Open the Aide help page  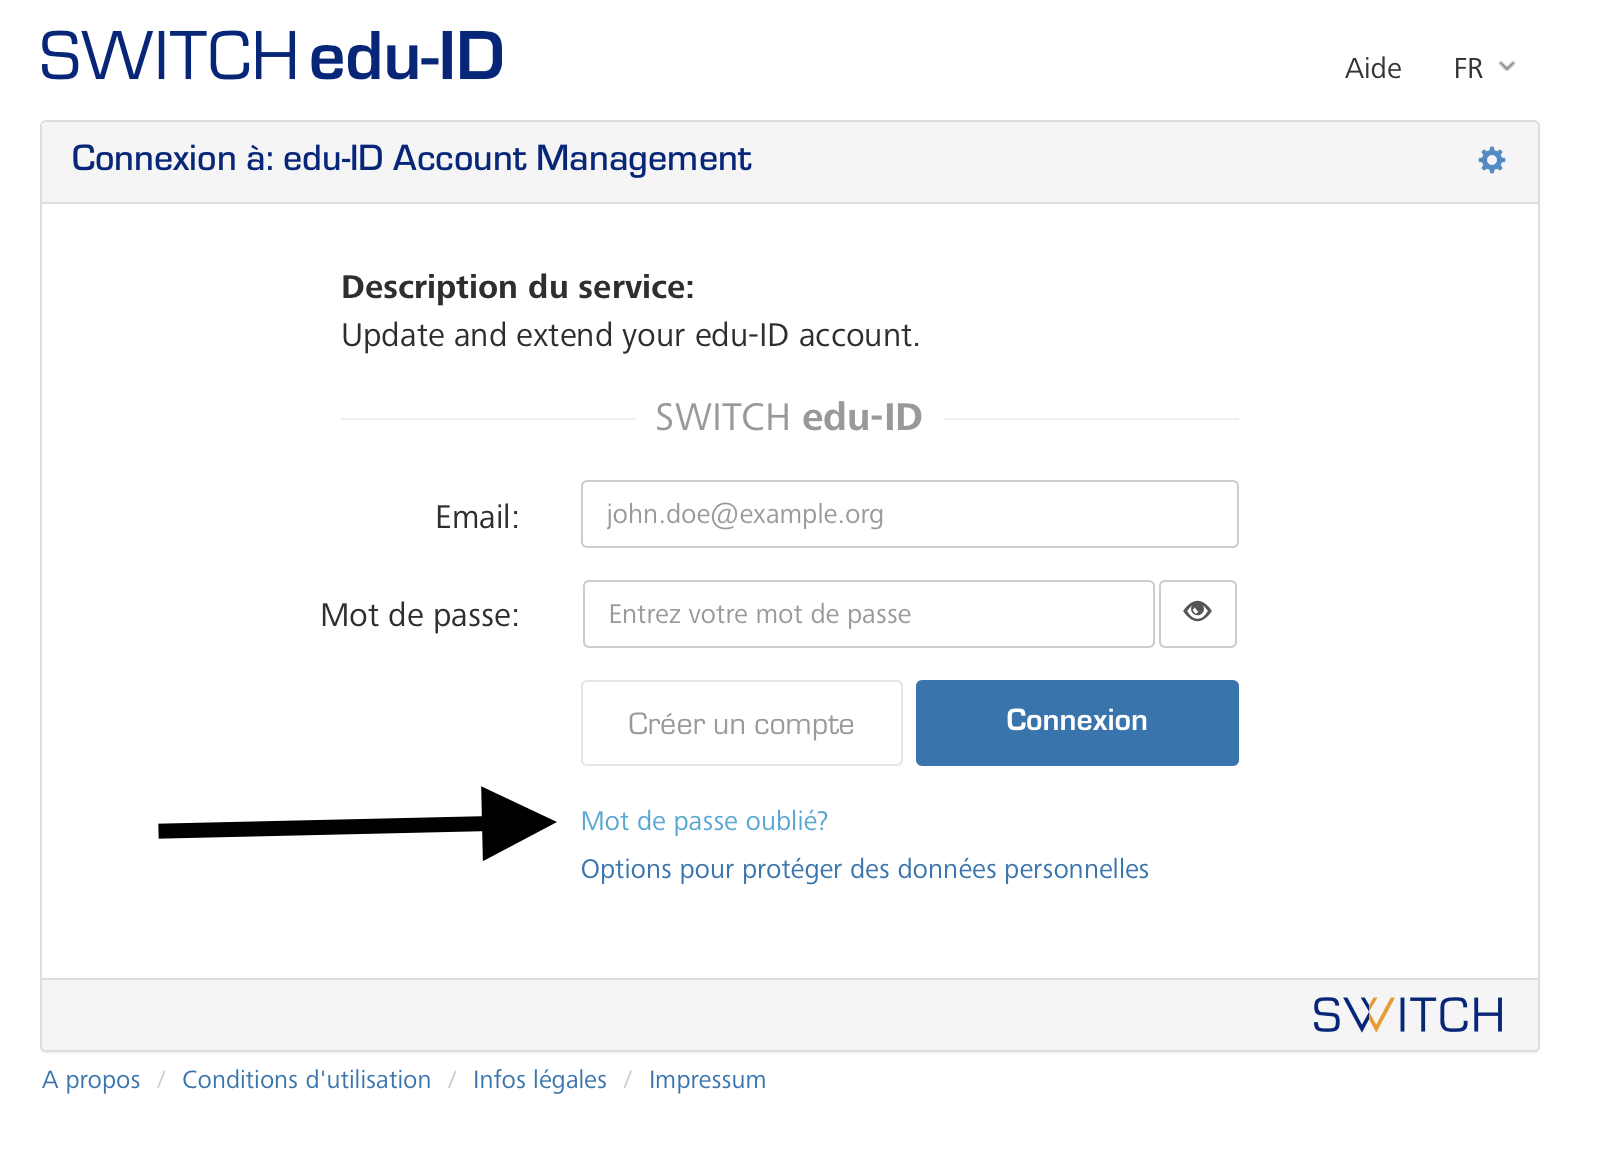coord(1372,68)
